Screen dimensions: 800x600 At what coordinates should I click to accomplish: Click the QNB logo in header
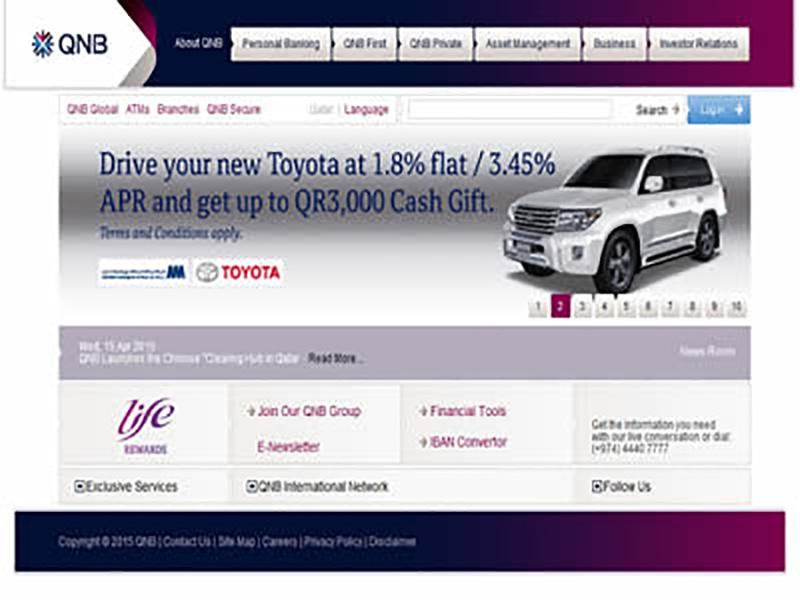(70, 44)
